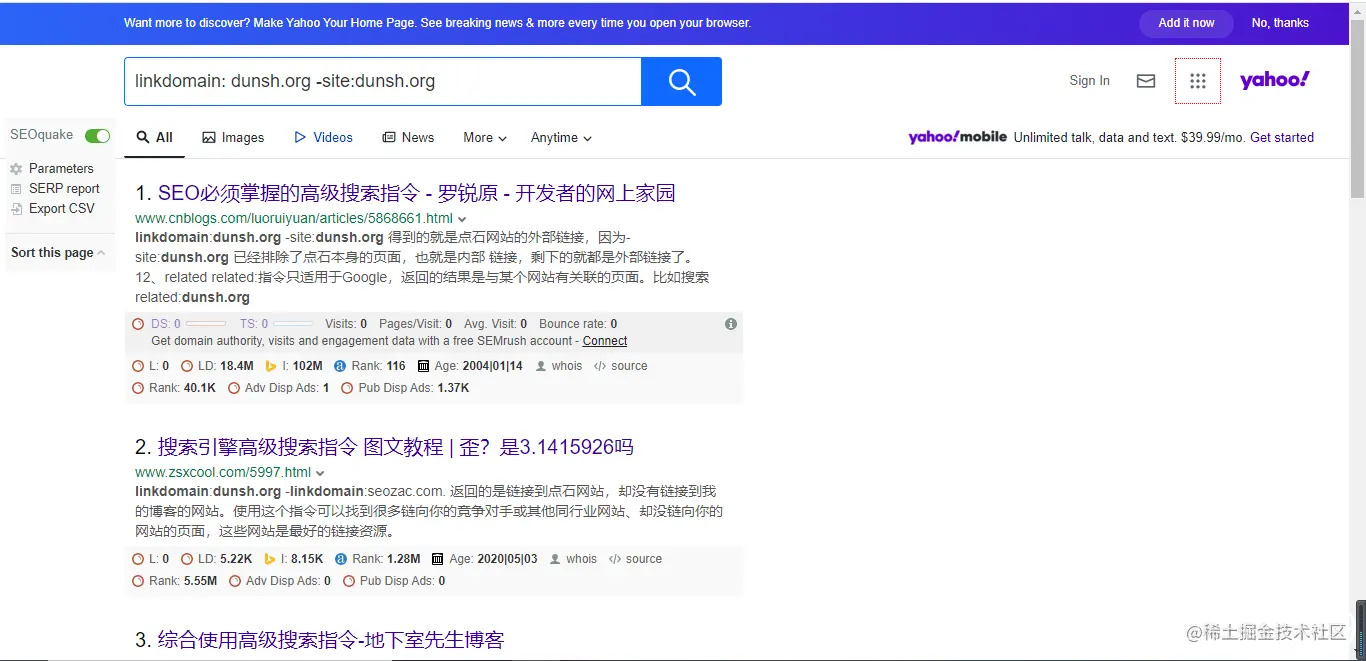Click the whois person icon for zsxcool result
This screenshot has height=661, width=1366.
click(x=556, y=559)
